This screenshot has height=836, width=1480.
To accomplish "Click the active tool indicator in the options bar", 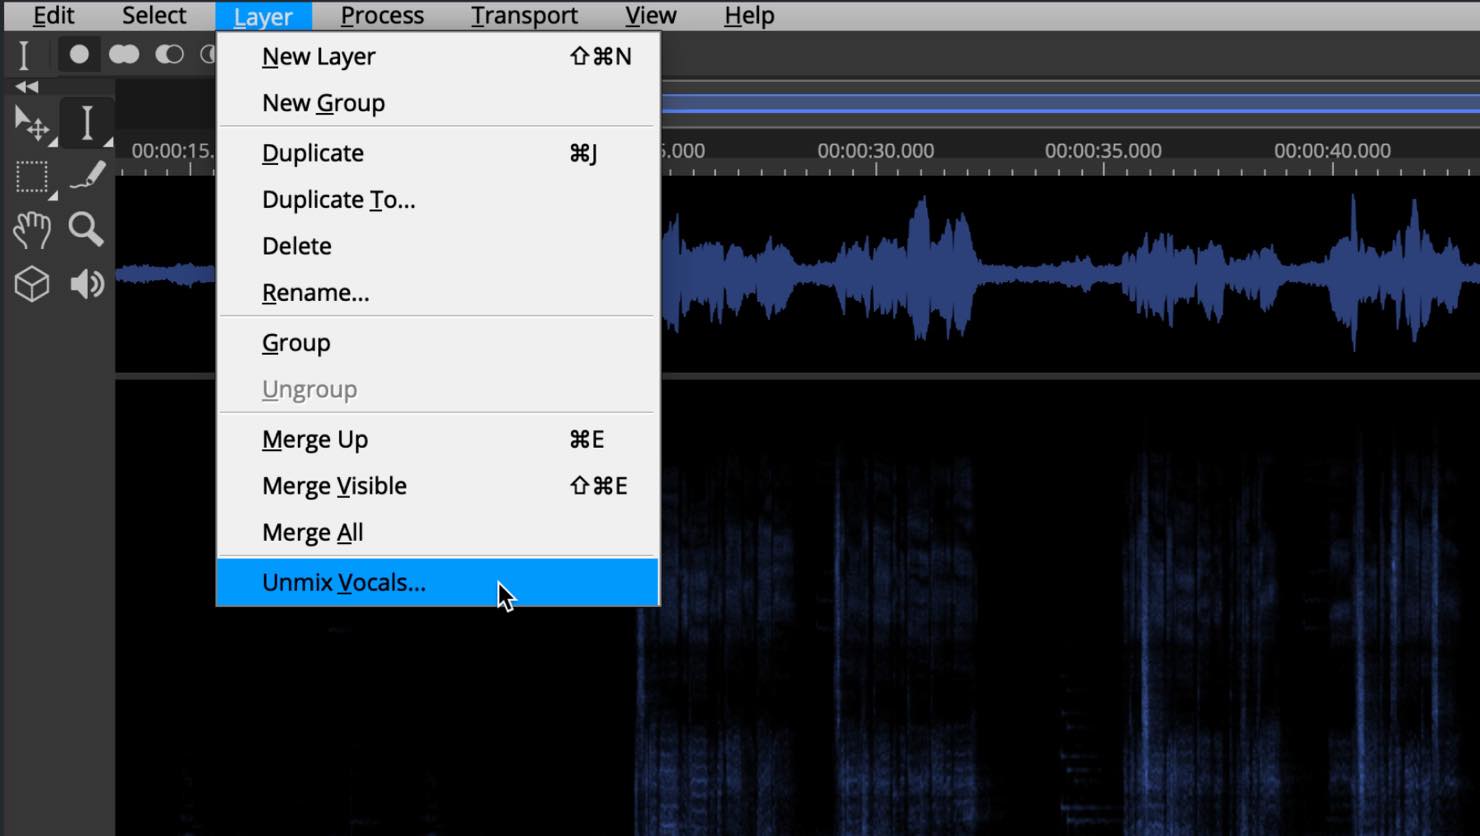I will coord(24,54).
